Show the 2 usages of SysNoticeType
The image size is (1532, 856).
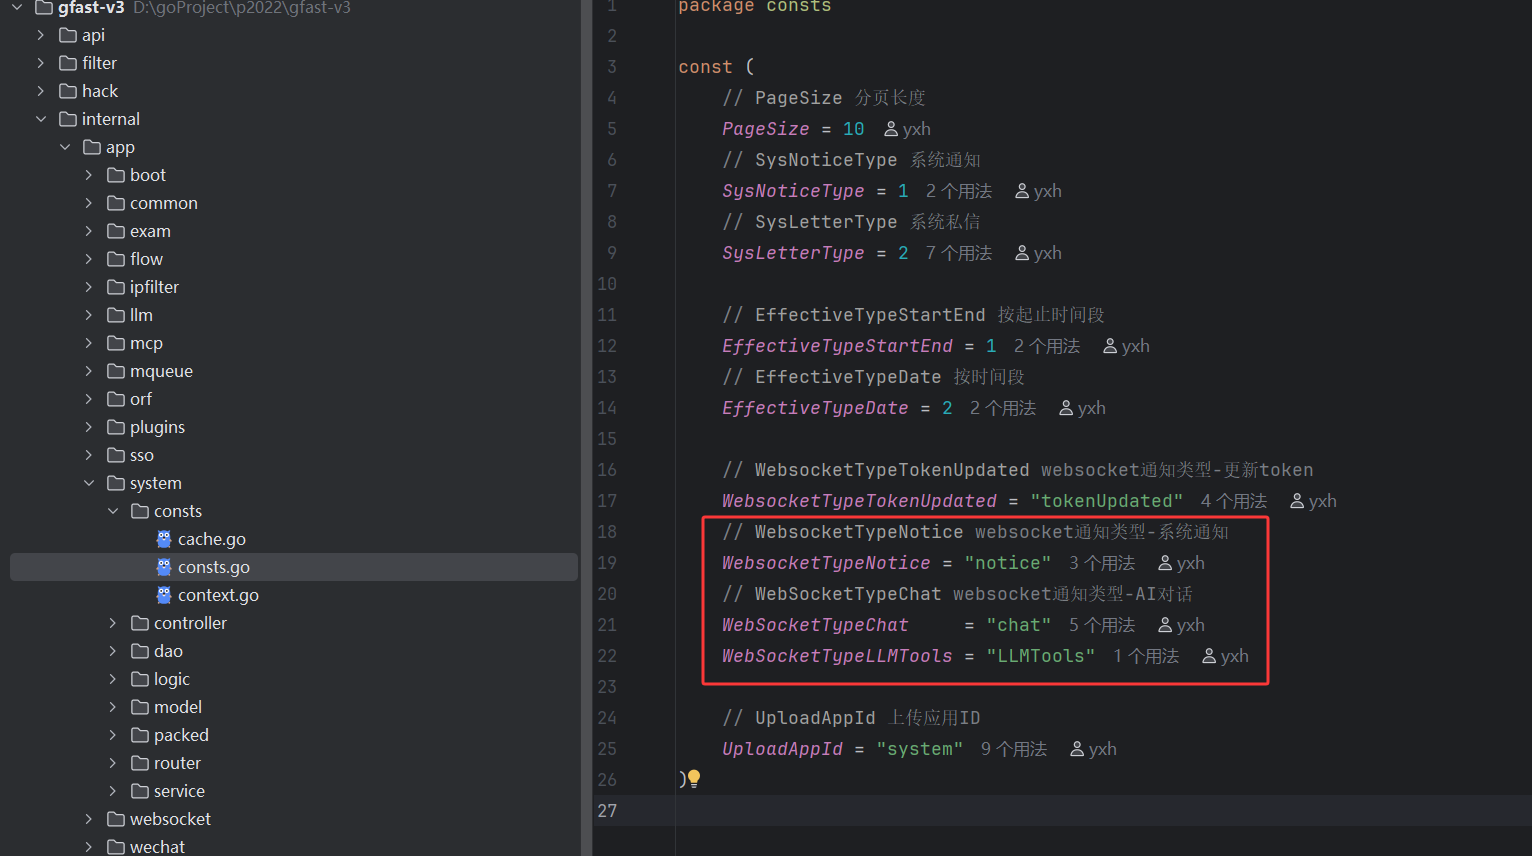click(959, 191)
